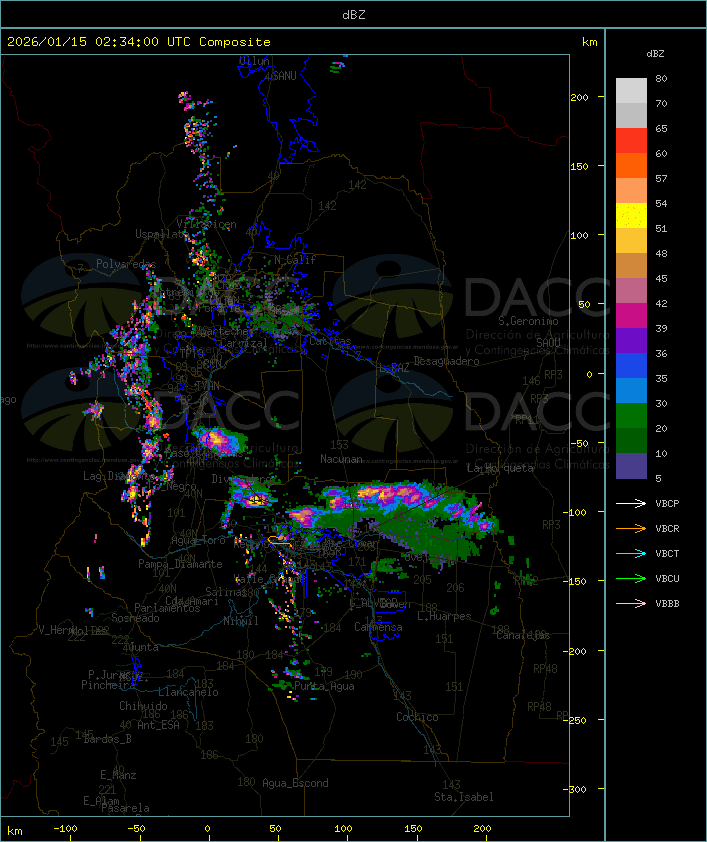Click the 'km' label at bottom-left corner
The height and width of the screenshot is (842, 707).
point(14,831)
